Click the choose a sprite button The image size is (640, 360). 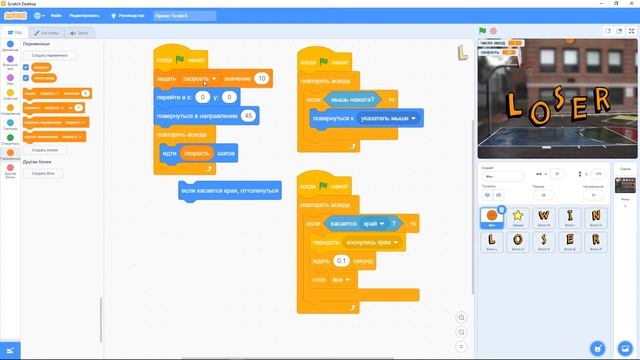click(x=598, y=349)
